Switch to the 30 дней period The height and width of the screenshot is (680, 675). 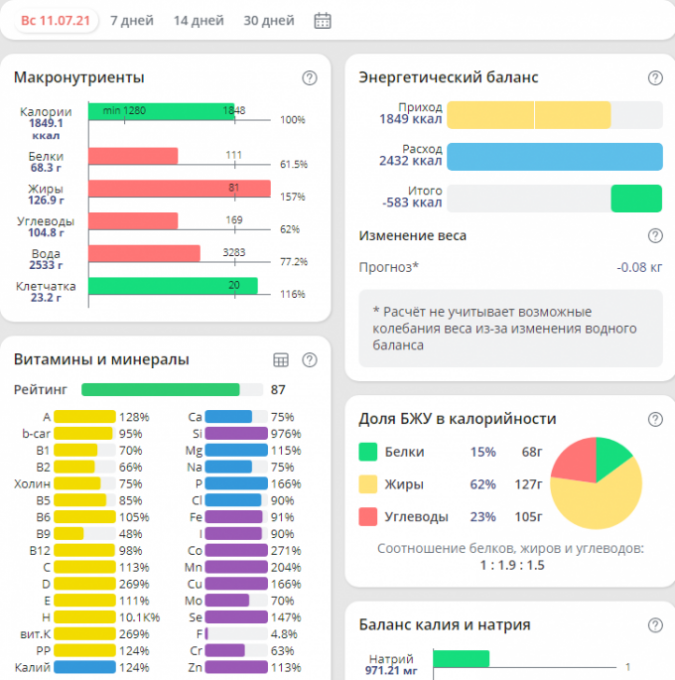coord(269,20)
